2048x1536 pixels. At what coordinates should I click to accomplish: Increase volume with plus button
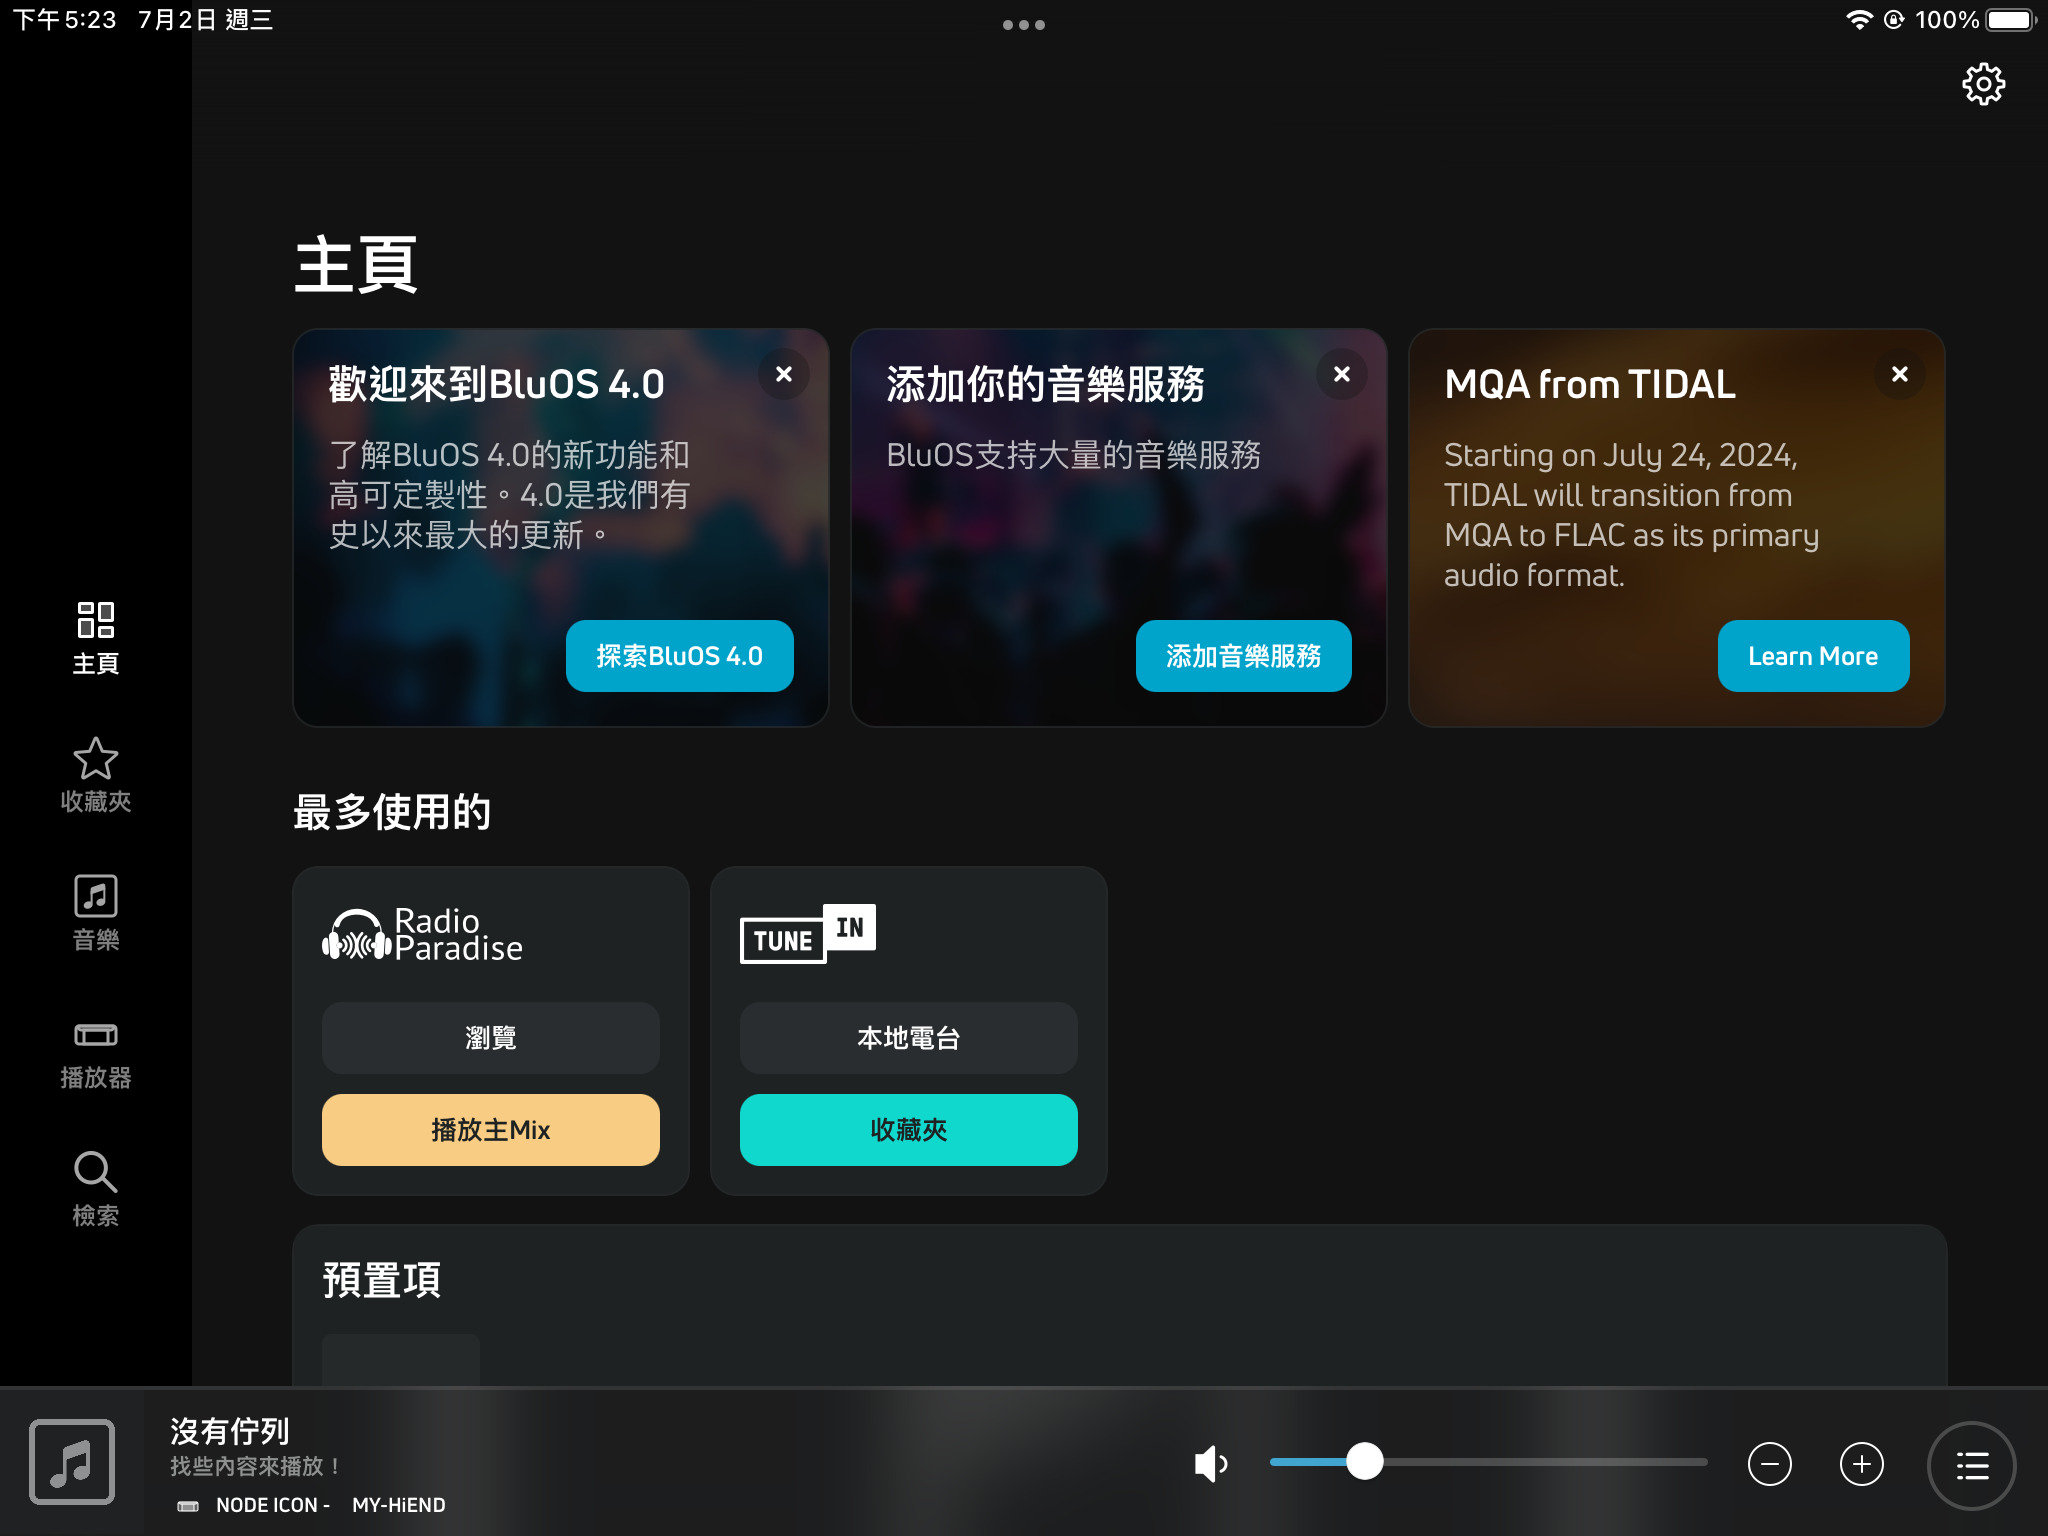[x=1862, y=1464]
